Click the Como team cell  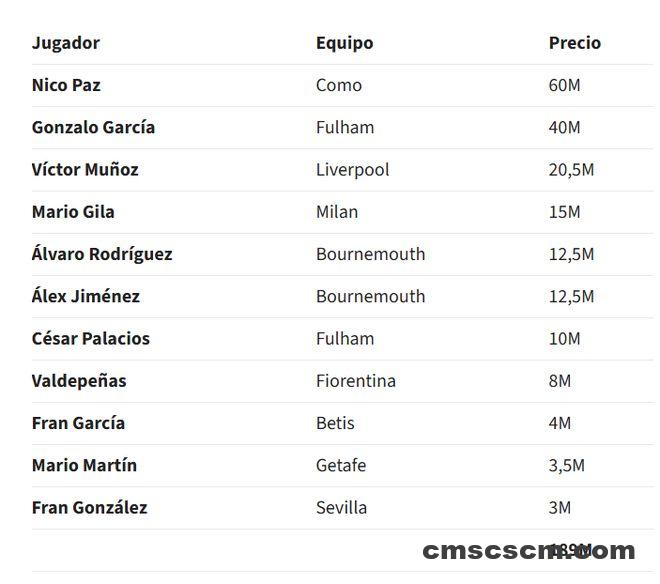[x=339, y=85]
